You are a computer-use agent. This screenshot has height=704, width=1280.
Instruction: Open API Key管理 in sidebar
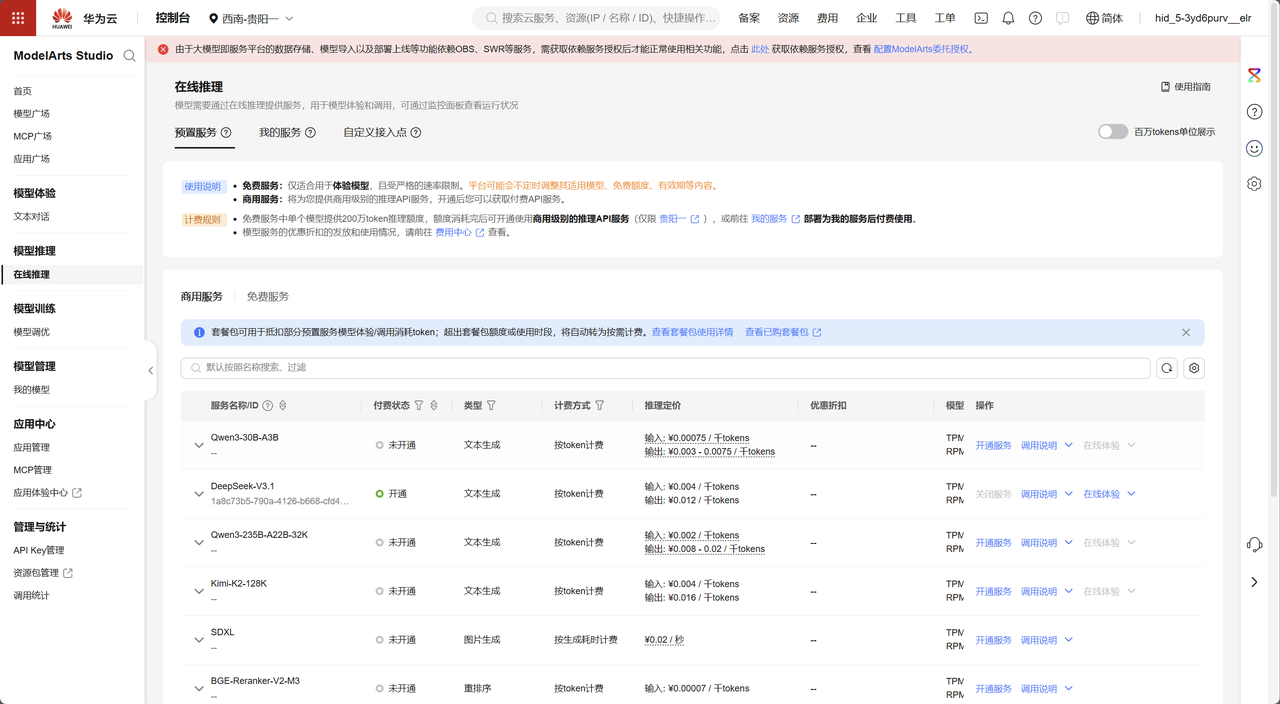pyautogui.click(x=38, y=550)
